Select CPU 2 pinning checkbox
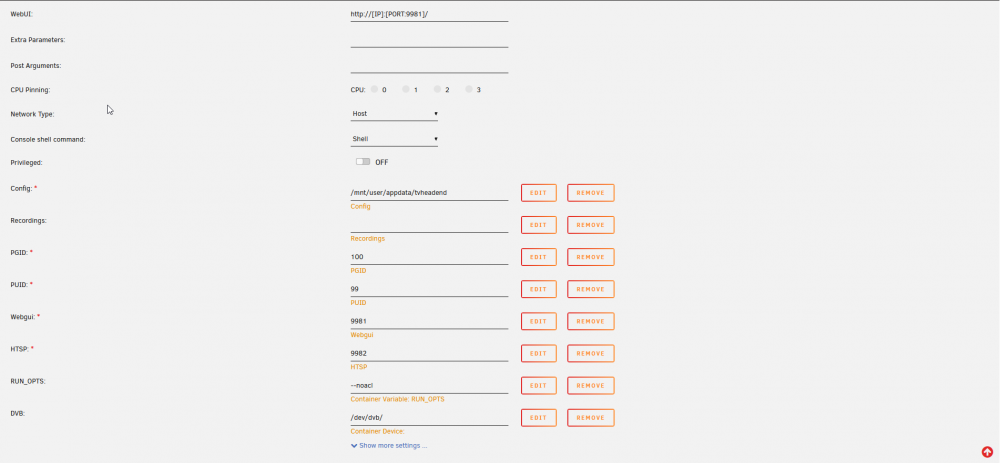This screenshot has height=463, width=1000. click(438, 89)
